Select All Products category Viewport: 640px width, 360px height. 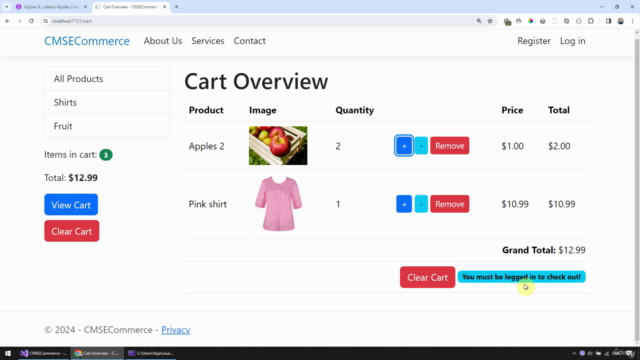click(x=107, y=79)
